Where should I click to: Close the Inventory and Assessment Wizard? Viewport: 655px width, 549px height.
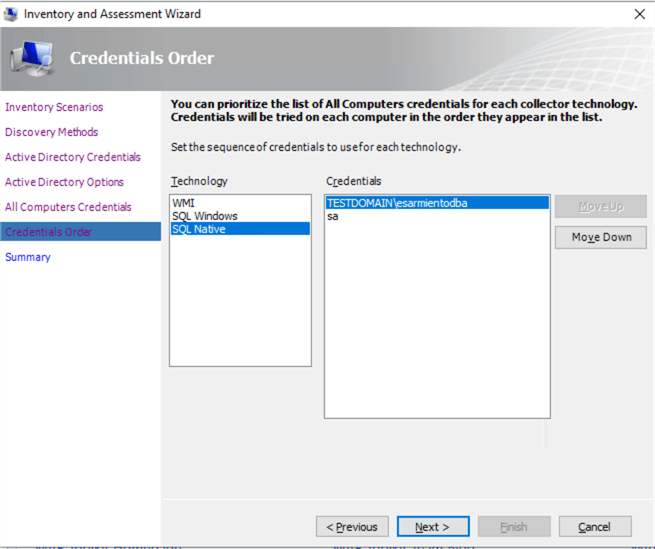coord(639,14)
